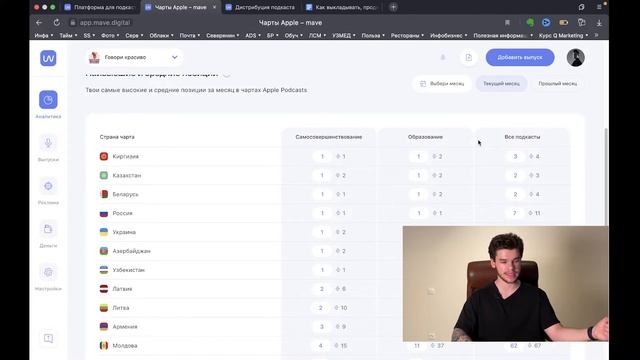640x360 pixels.
Task: Click the presenter webcam video overlay
Action: 505,284
